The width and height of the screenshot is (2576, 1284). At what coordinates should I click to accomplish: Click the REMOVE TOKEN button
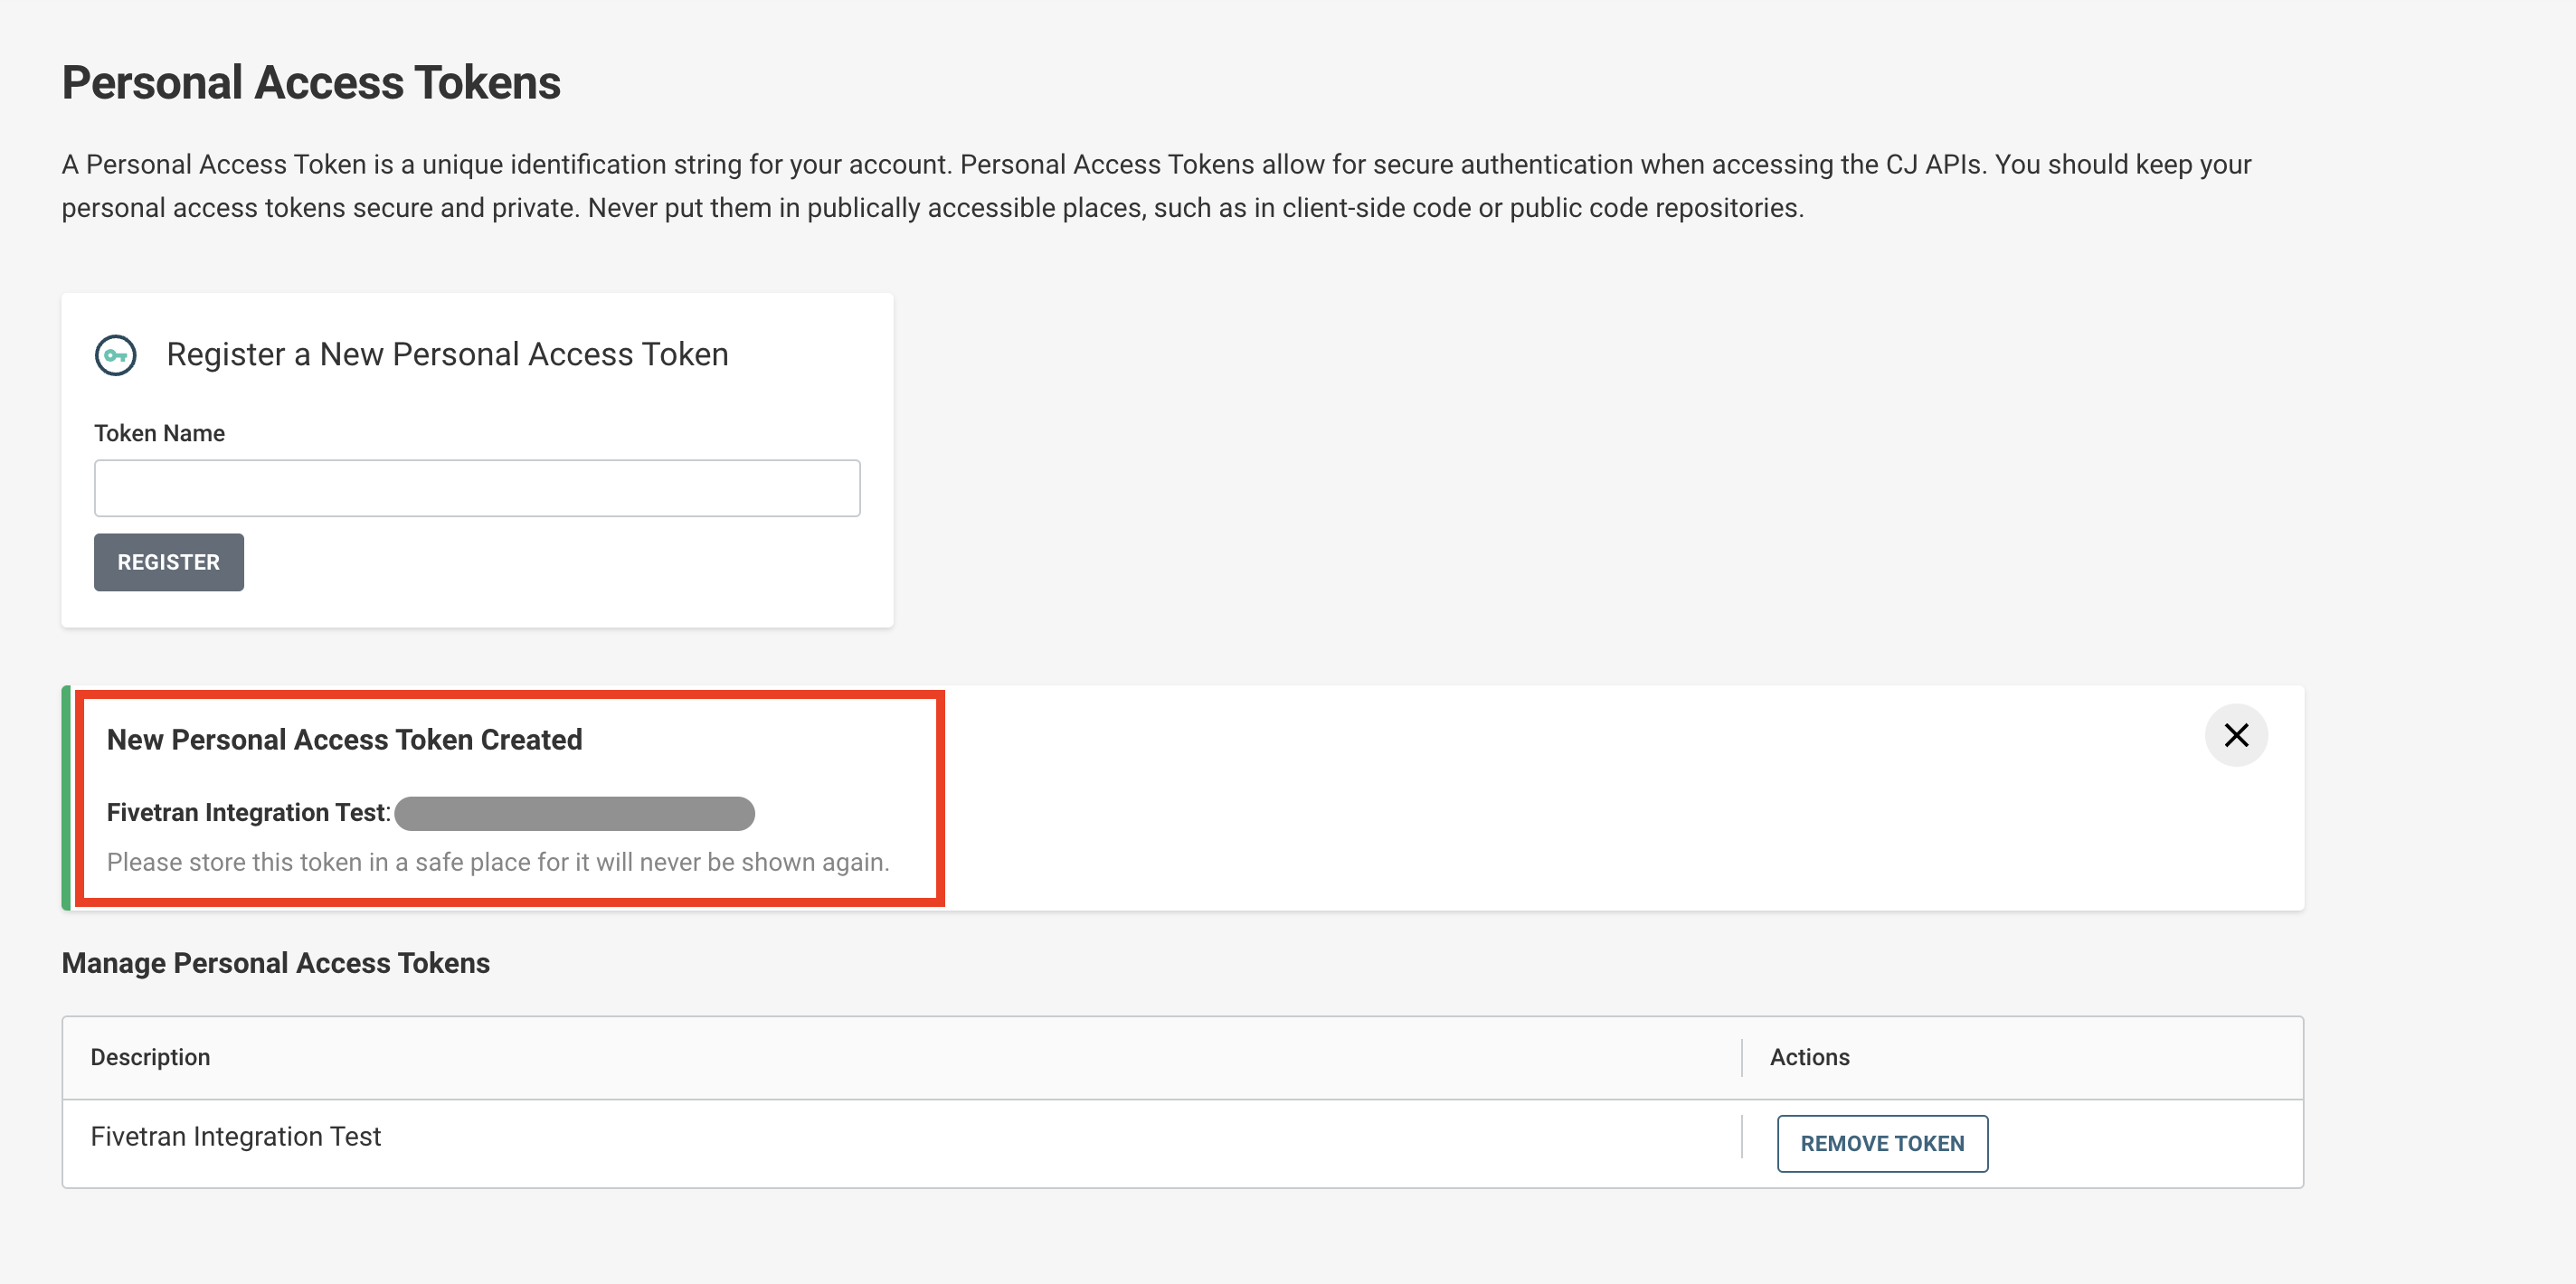pyautogui.click(x=1881, y=1143)
